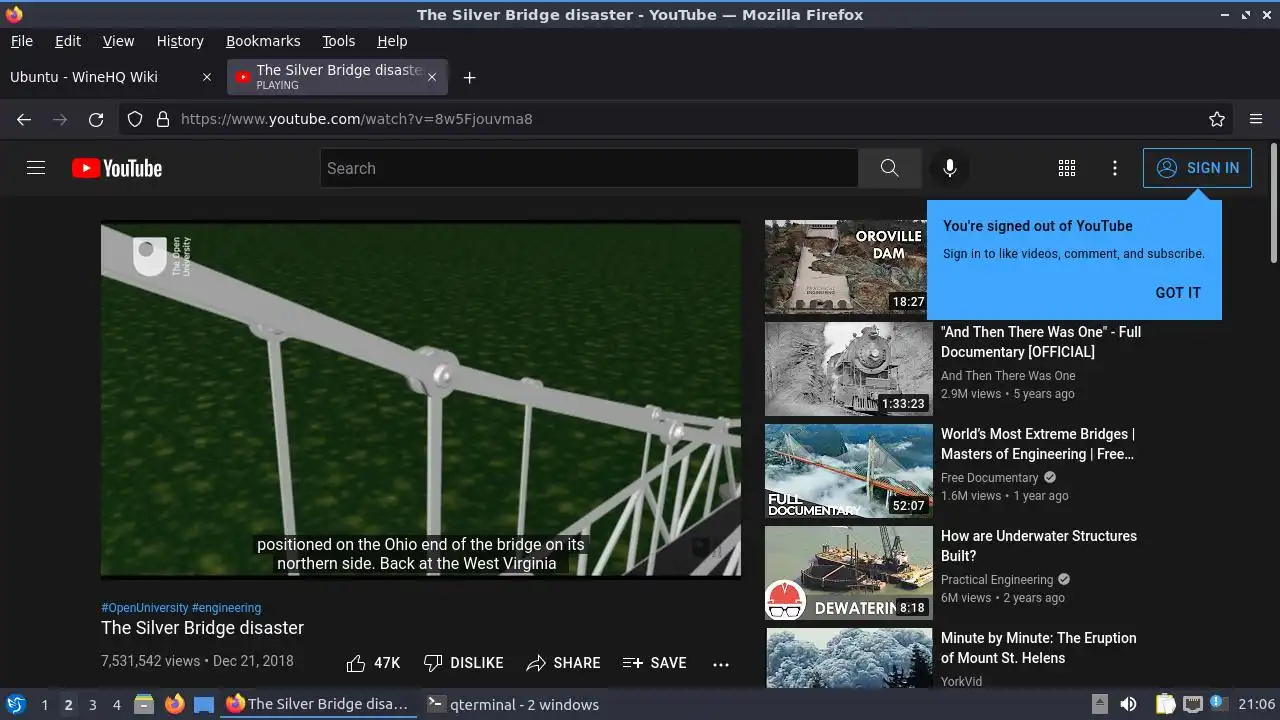Image resolution: width=1280 pixels, height=720 pixels.
Task: Dismiss popup with GOT IT
Action: [1178, 293]
